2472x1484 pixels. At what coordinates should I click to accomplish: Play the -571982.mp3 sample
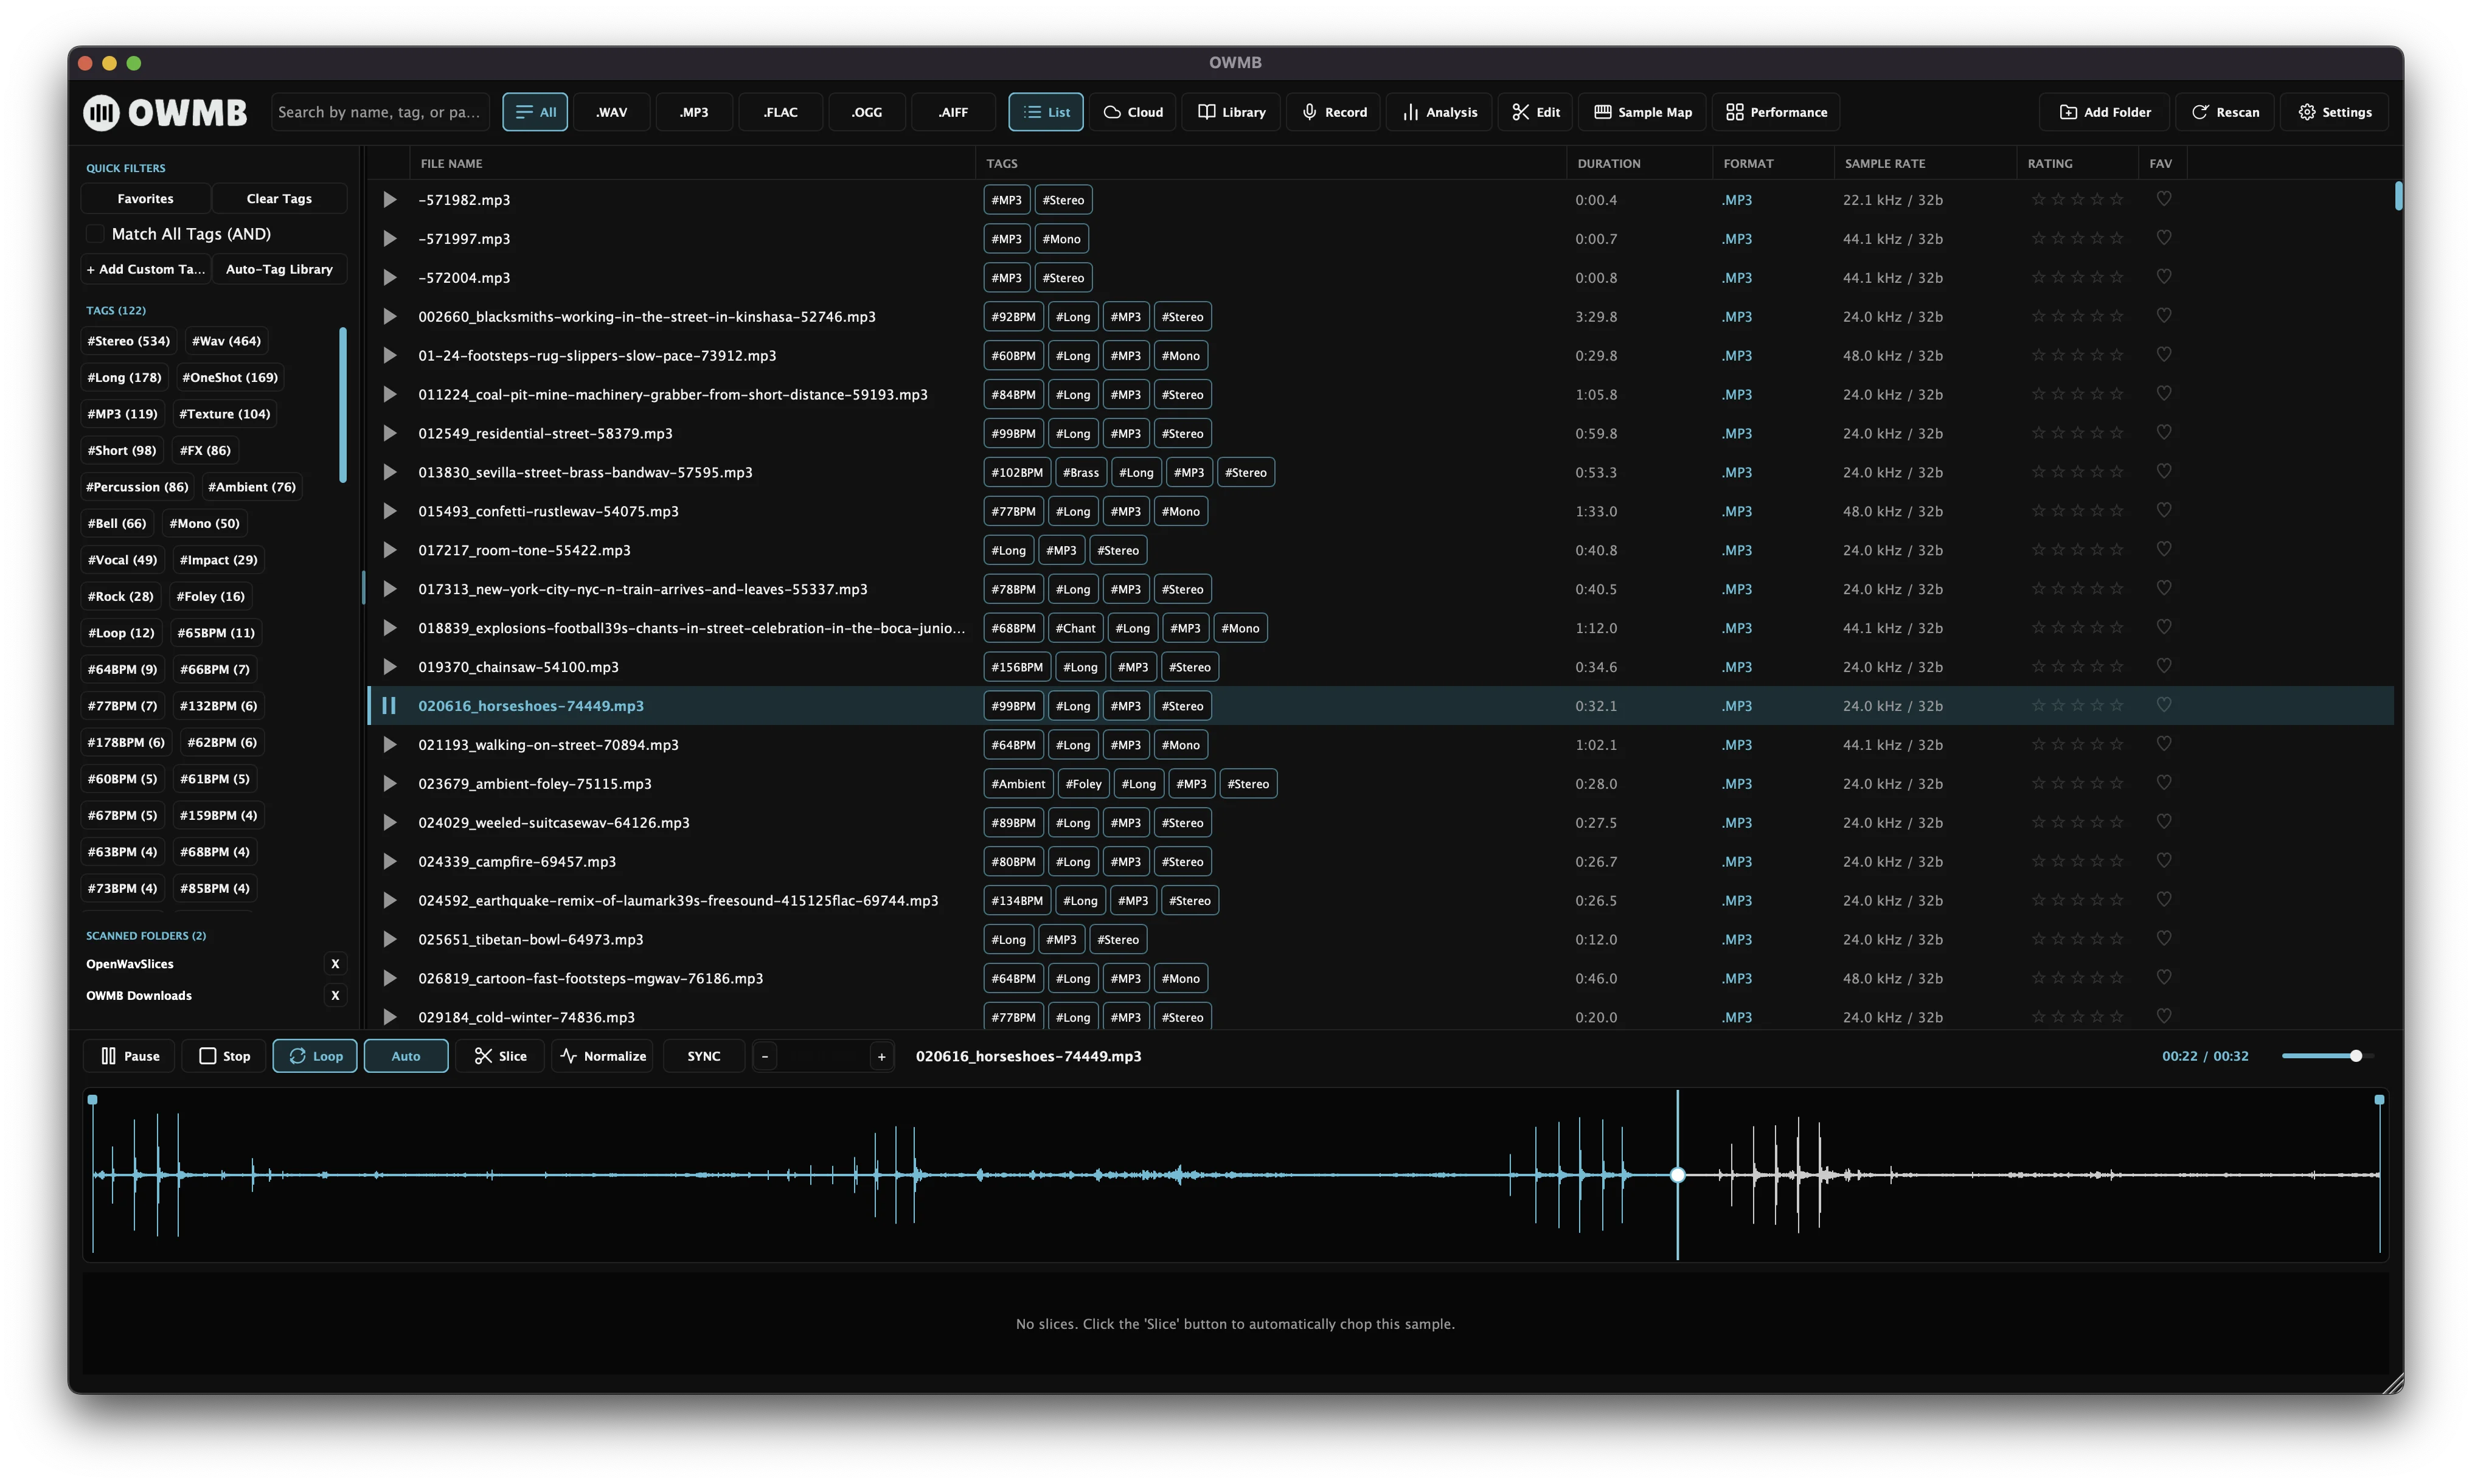pos(389,200)
